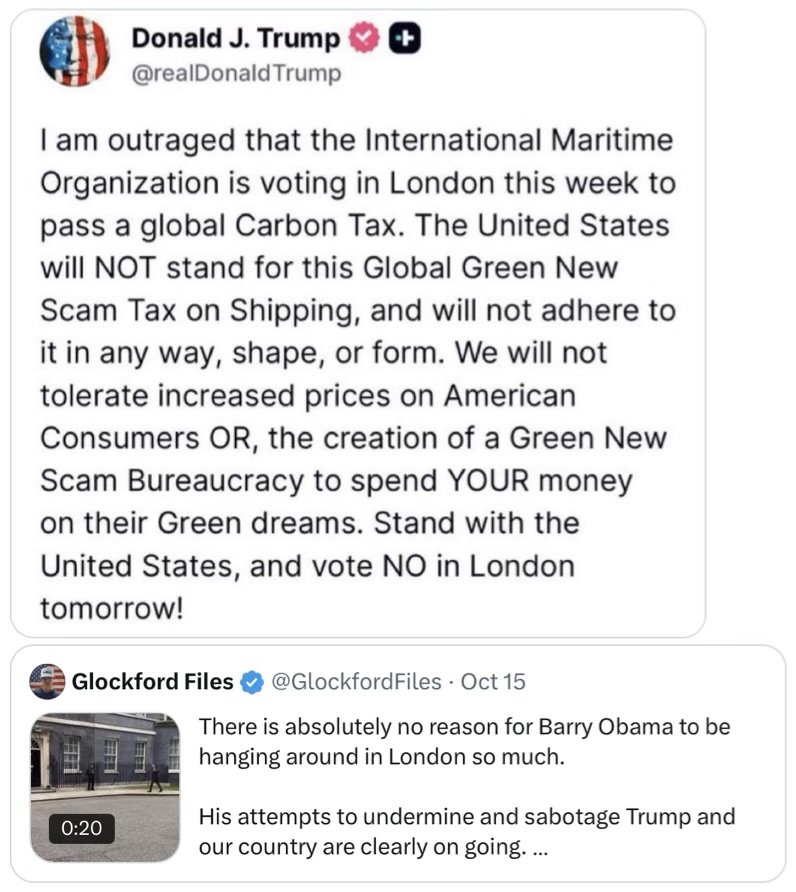796x892 pixels.
Task: Click the 'Scam Bureaucracy to spend YOUR money' line
Action: click(x=336, y=481)
